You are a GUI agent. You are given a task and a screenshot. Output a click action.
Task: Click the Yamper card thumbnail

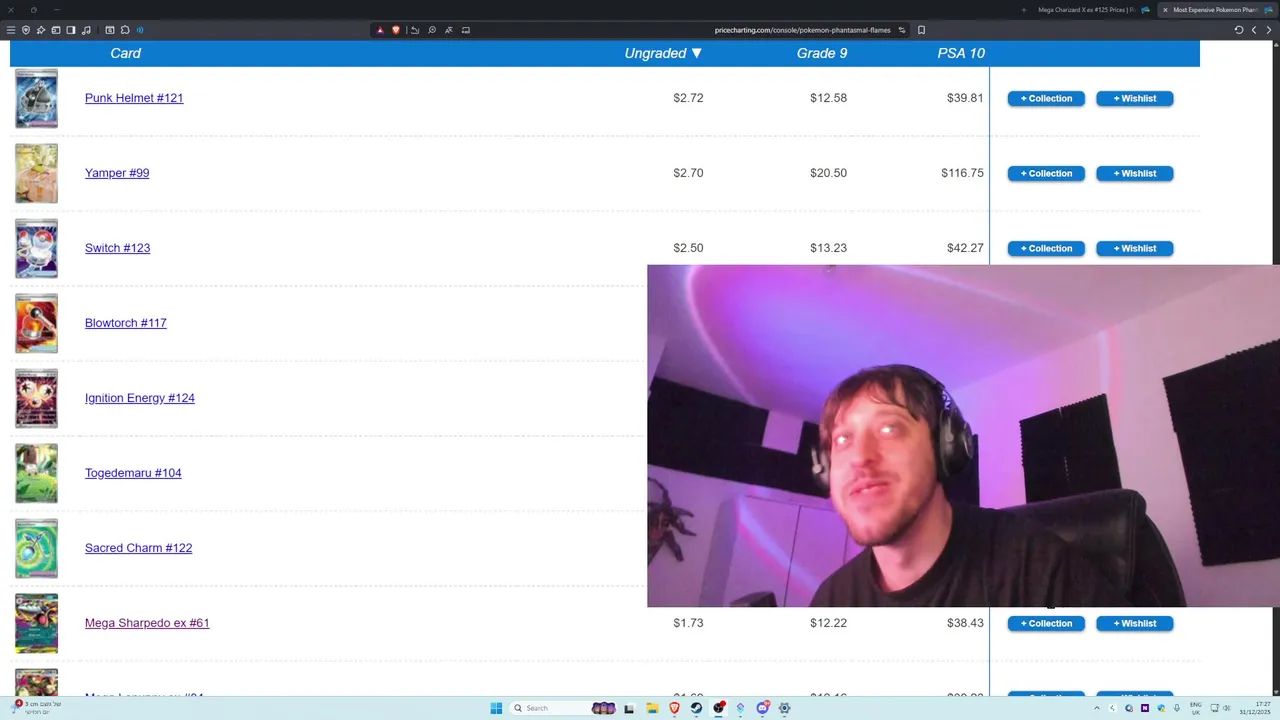36,173
